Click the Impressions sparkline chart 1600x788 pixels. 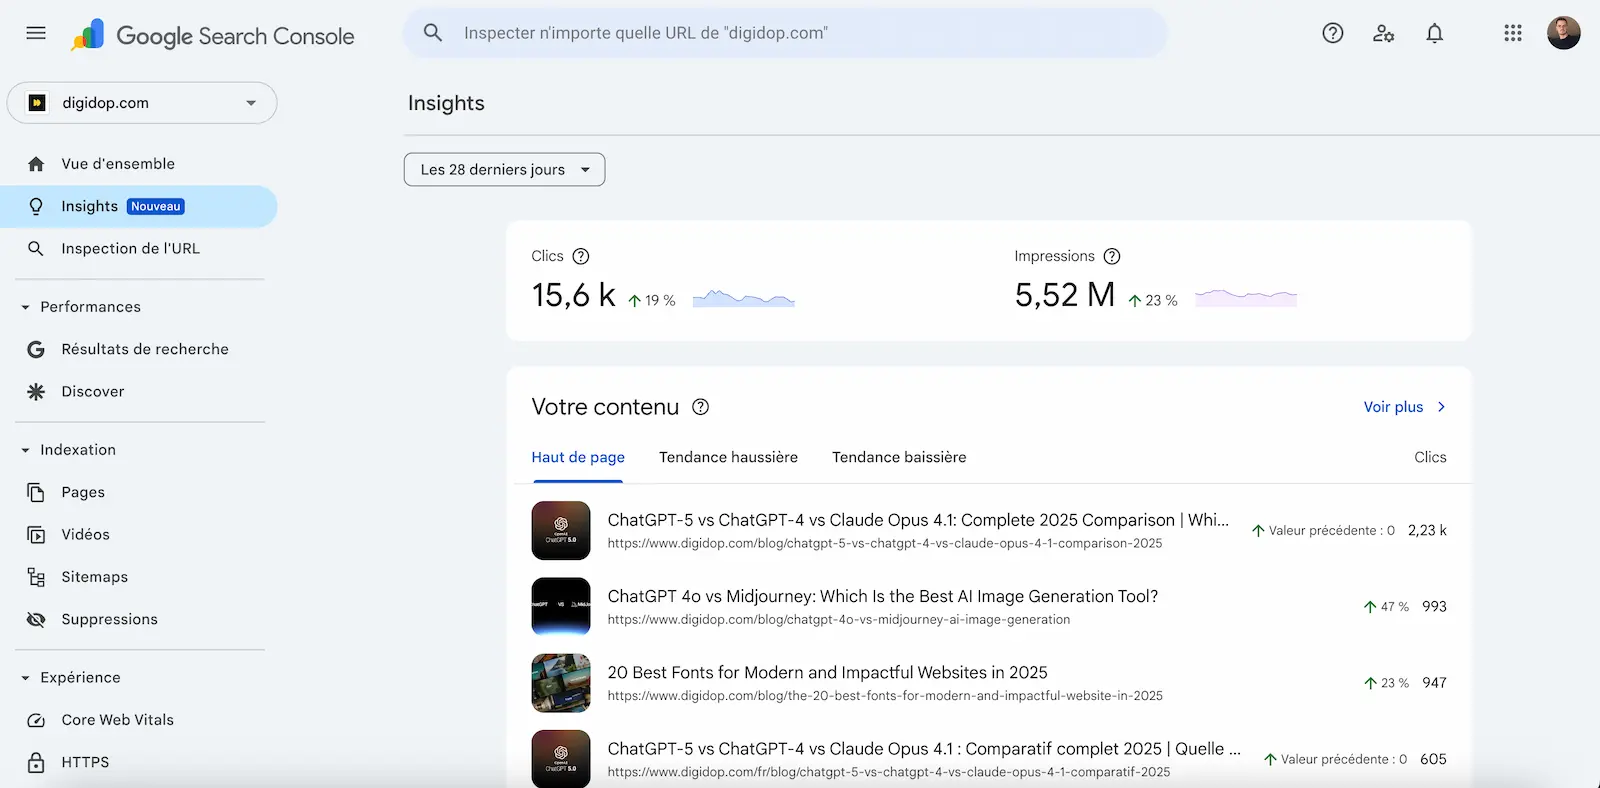coord(1246,297)
